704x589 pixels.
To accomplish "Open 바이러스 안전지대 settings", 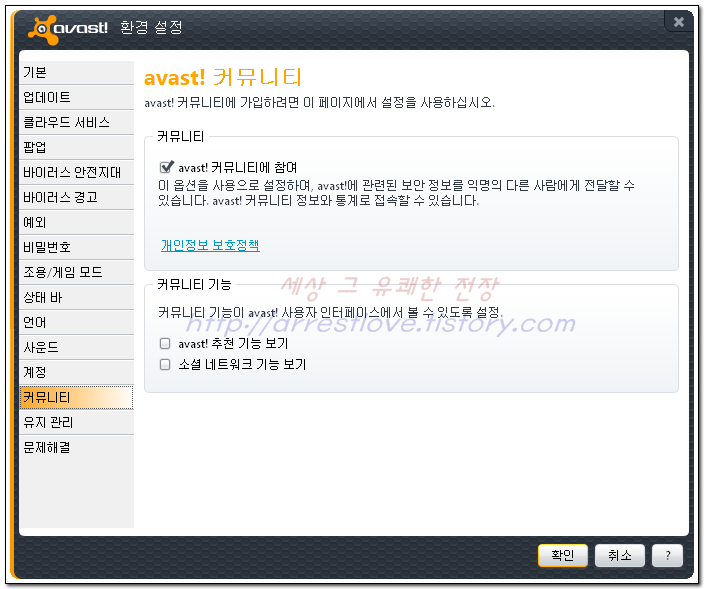I will [76, 172].
